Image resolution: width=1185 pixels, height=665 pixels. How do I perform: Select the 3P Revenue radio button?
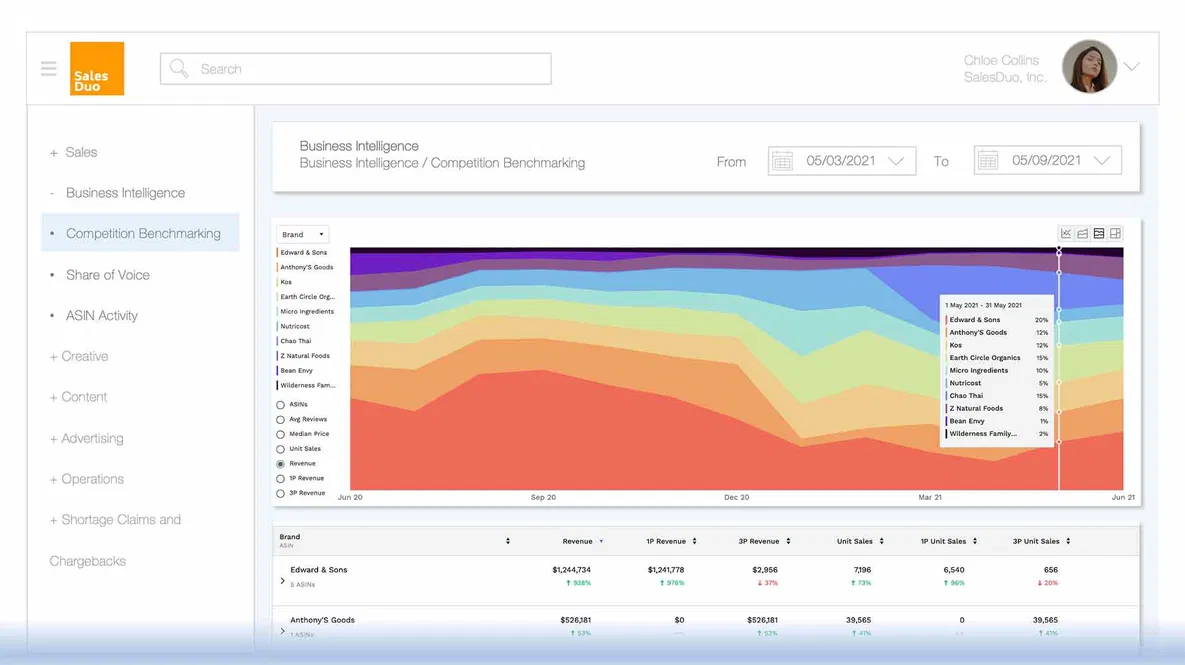point(280,493)
